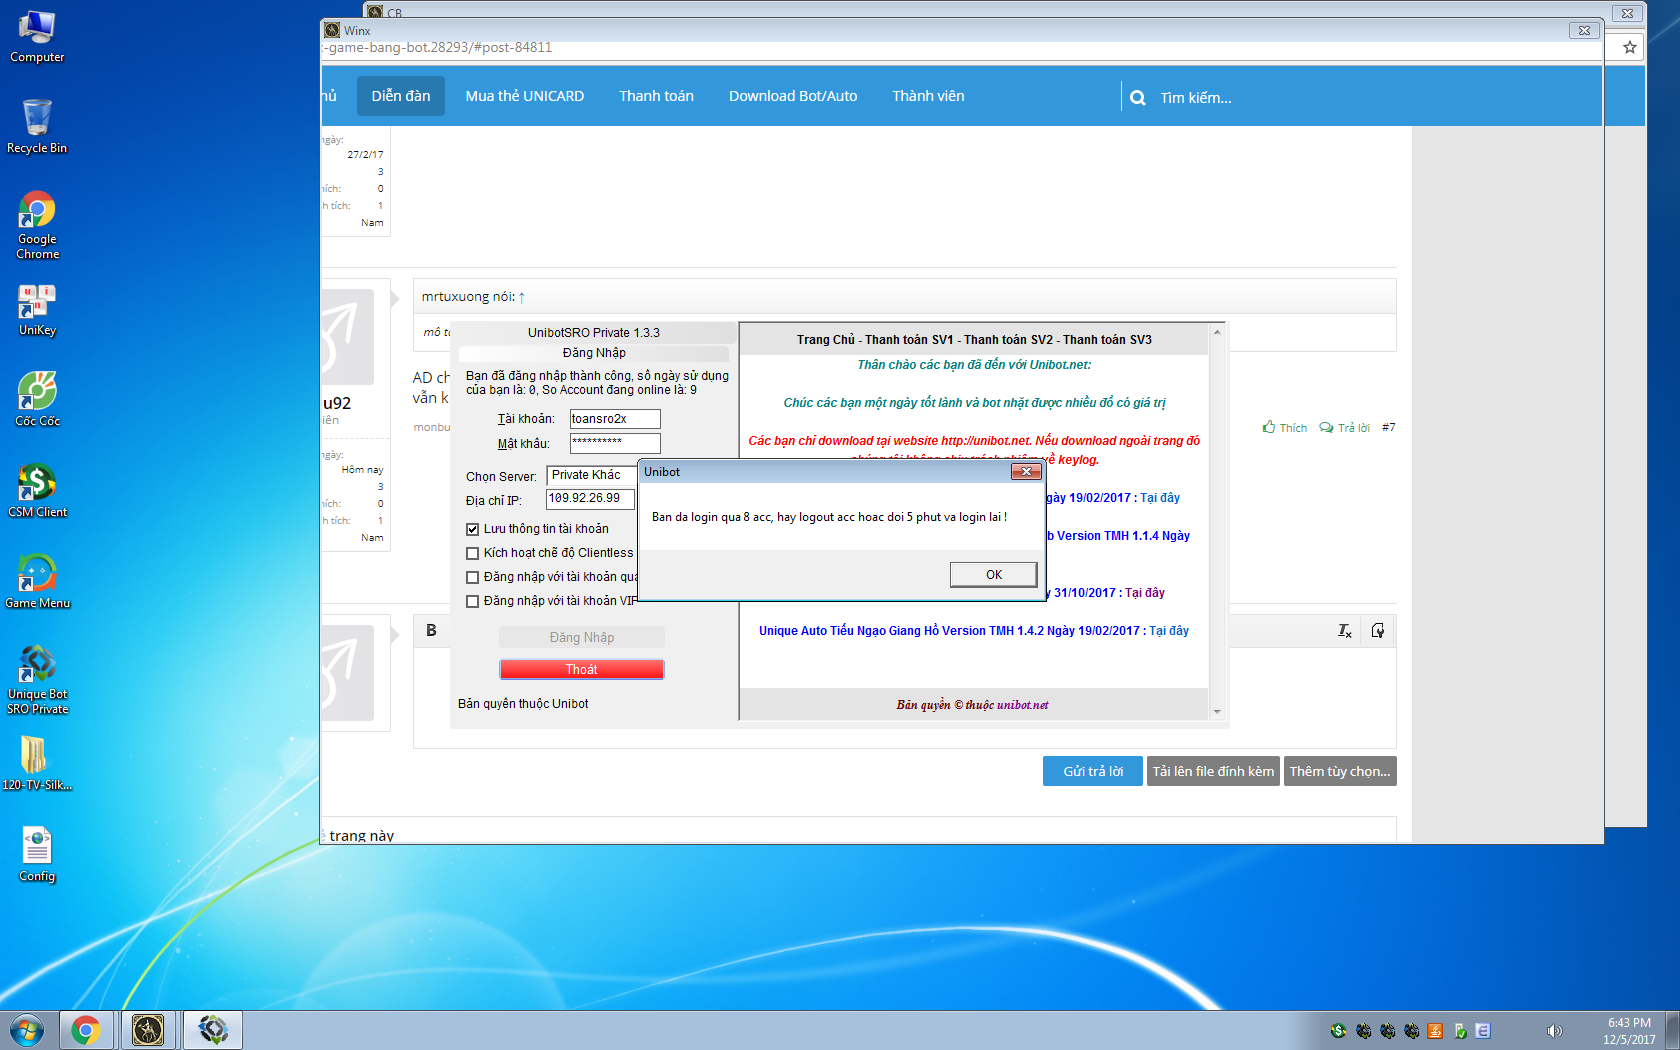Open the Chọn Server dropdown (Private Khác)

click(592, 475)
